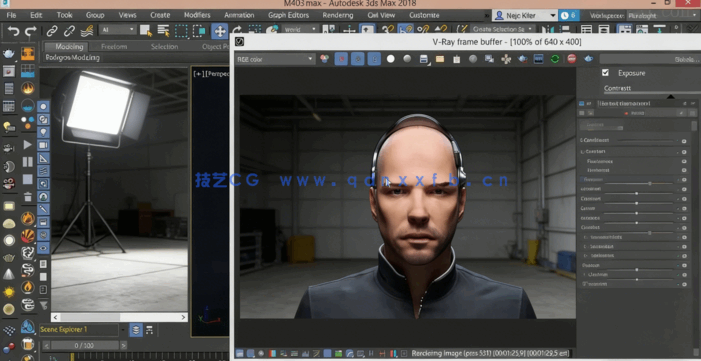Viewport: 701px width, 361px height.
Task: Click the Undo arrow in the main toolbar
Action: (13, 31)
